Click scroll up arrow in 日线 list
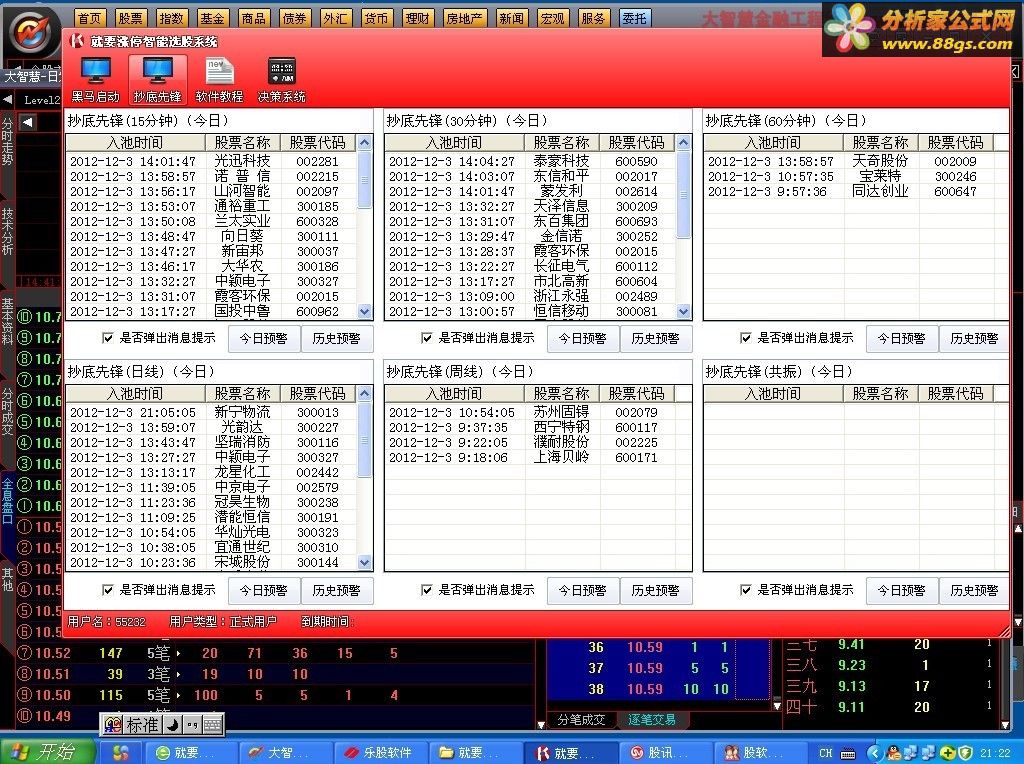Viewport: 1024px width, 764px height. tap(365, 393)
